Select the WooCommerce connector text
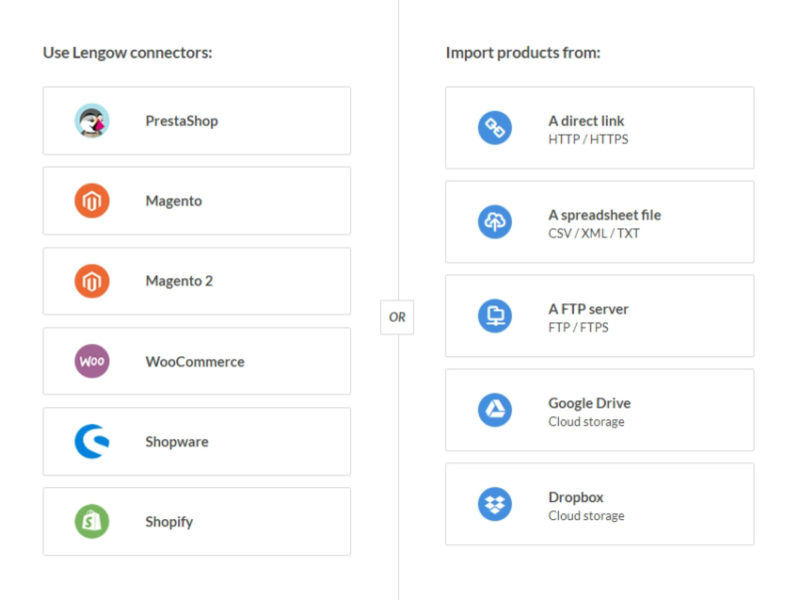Image resolution: width=800 pixels, height=600 pixels. (195, 362)
